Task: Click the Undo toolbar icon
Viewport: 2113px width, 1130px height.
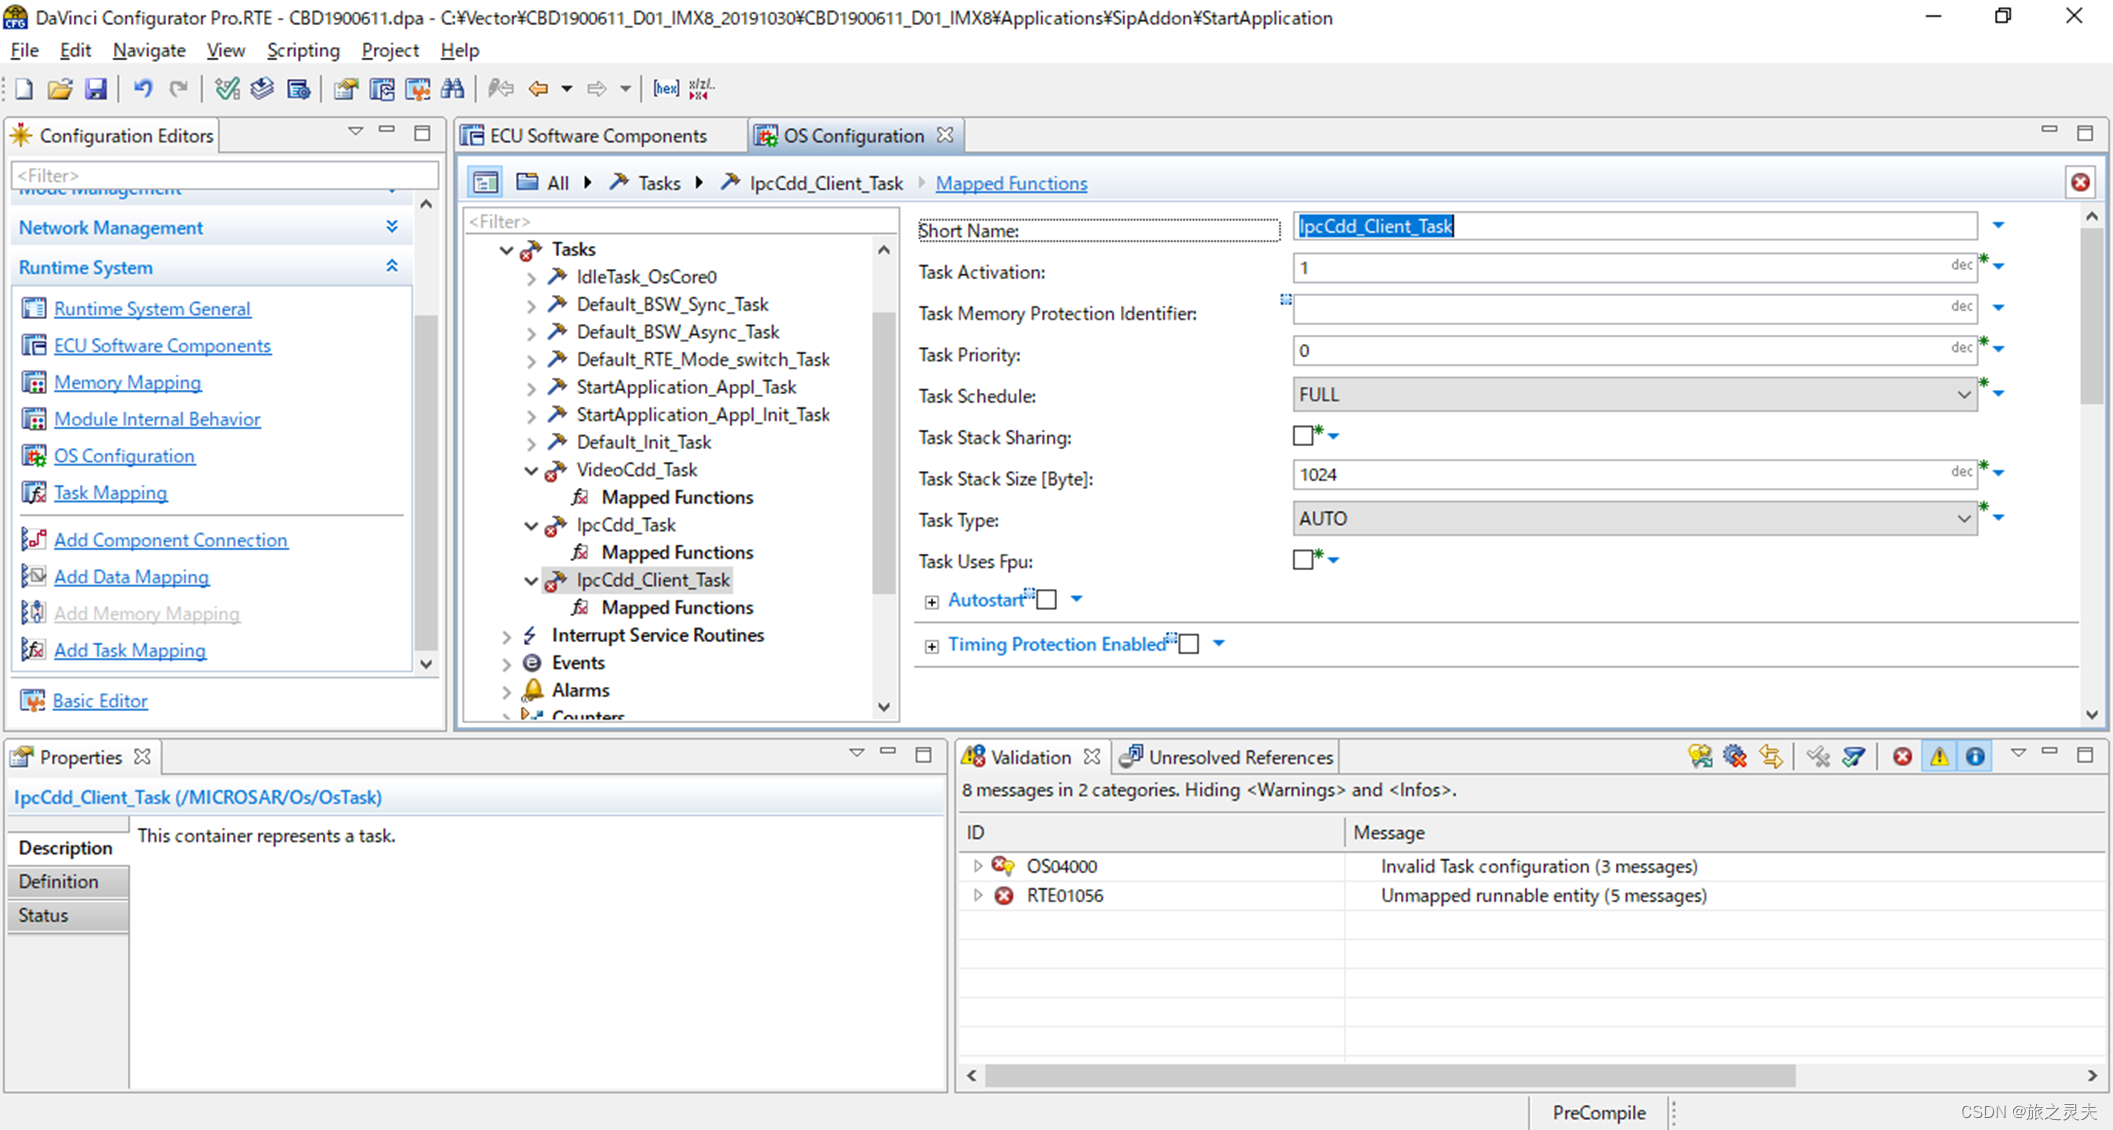Action: click(x=143, y=89)
